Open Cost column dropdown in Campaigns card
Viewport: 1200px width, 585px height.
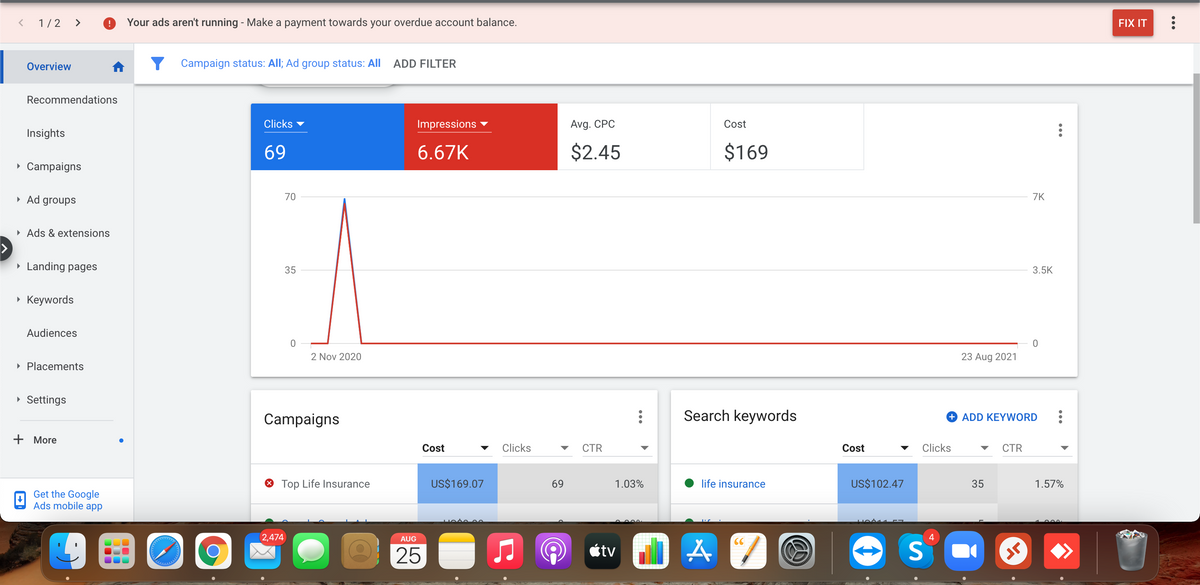click(485, 448)
